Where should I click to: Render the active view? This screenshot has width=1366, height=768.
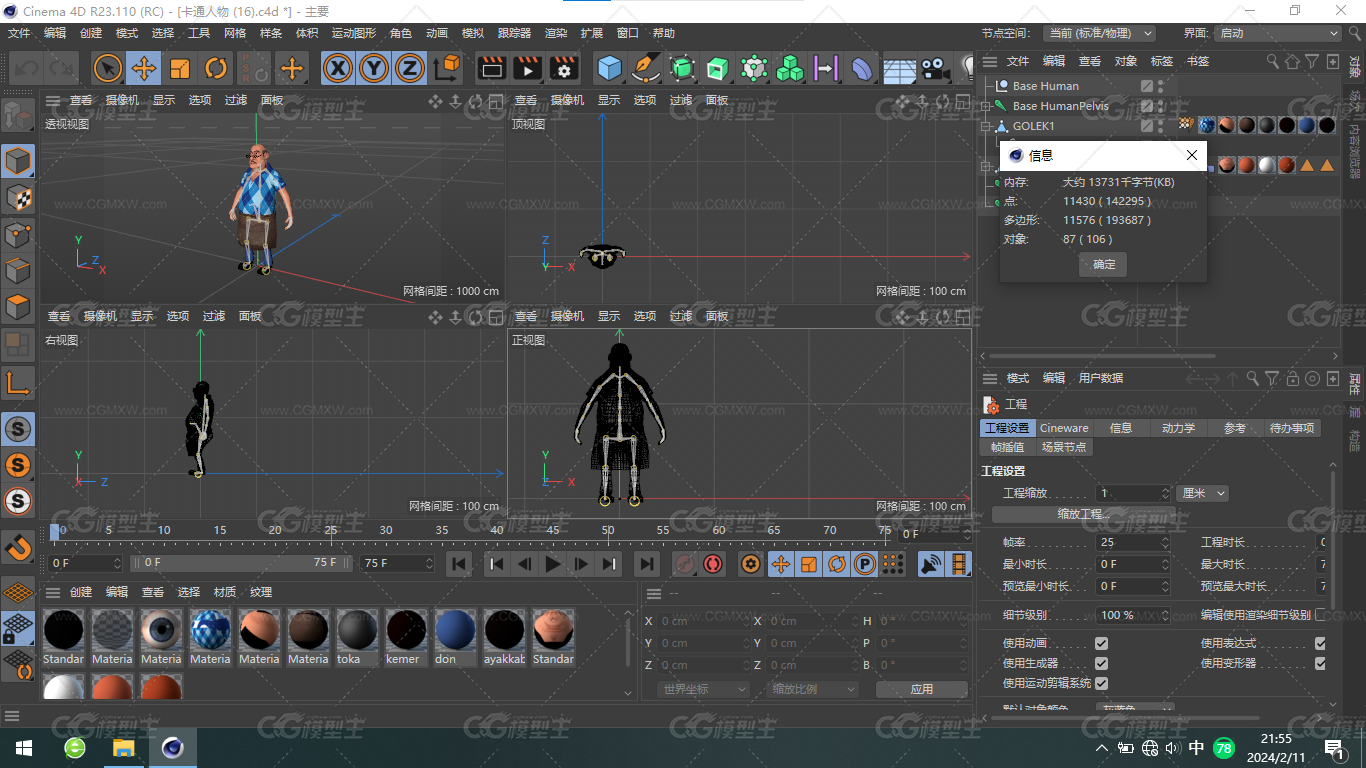pos(492,68)
